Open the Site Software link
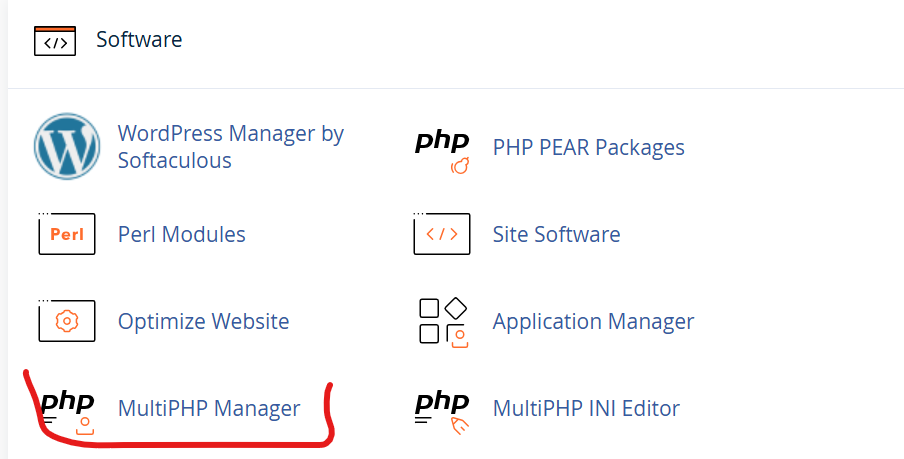The width and height of the screenshot is (904, 459). tap(556, 234)
